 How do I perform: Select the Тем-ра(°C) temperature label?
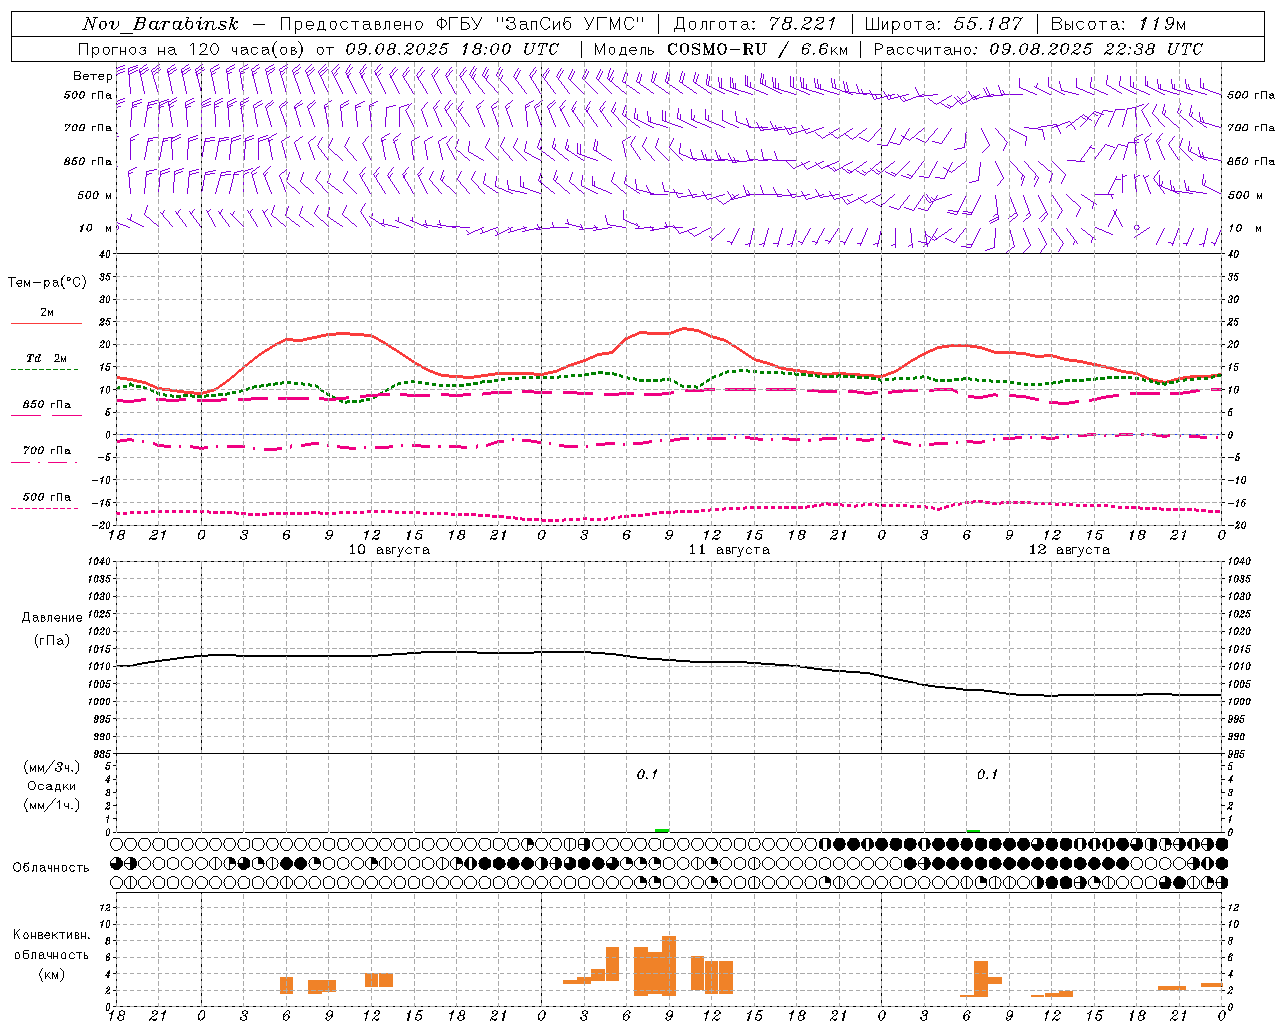[x=47, y=283]
